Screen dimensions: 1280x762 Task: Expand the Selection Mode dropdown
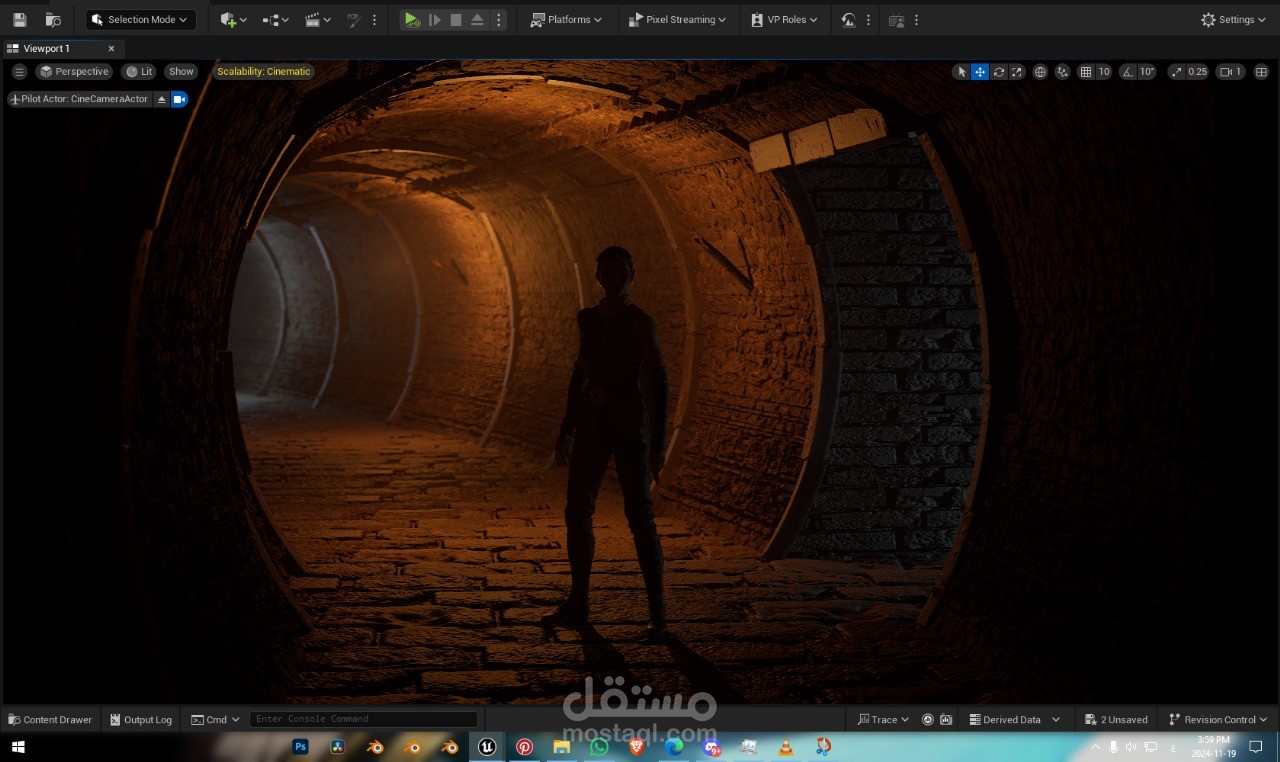[140, 20]
